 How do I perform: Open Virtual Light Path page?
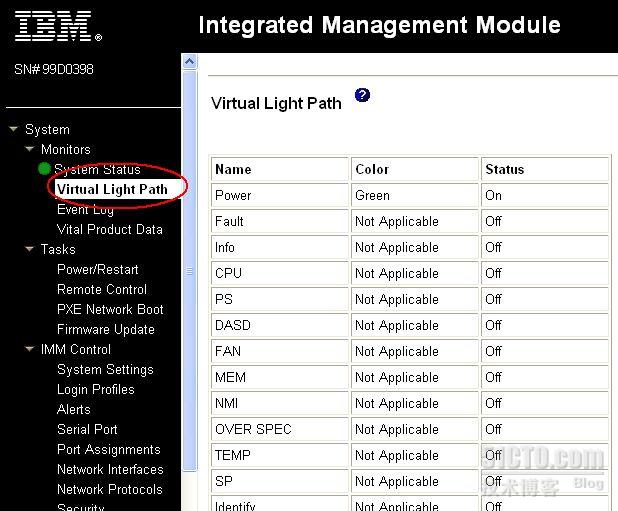click(x=112, y=189)
